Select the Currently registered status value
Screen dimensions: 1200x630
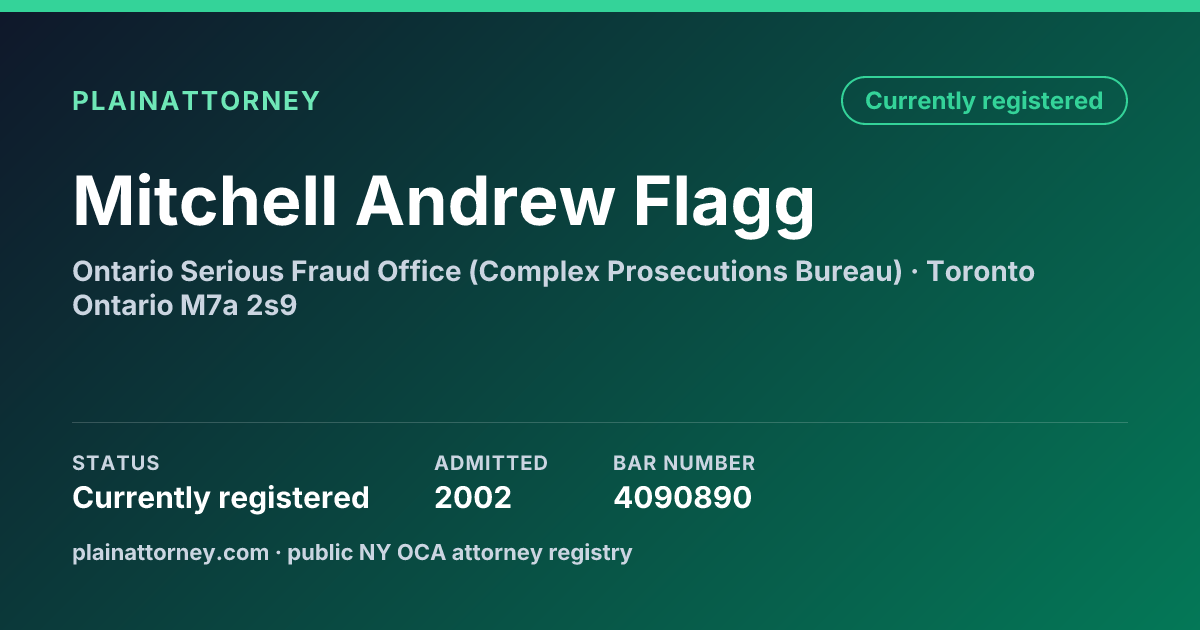pos(221,498)
